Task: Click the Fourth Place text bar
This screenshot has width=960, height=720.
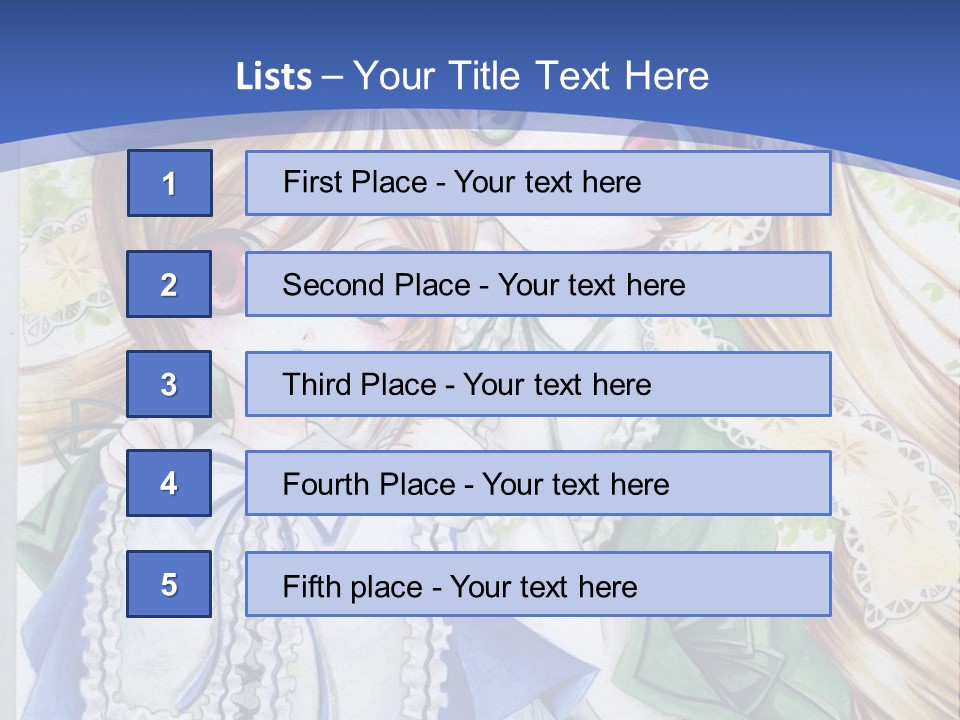Action: point(537,483)
